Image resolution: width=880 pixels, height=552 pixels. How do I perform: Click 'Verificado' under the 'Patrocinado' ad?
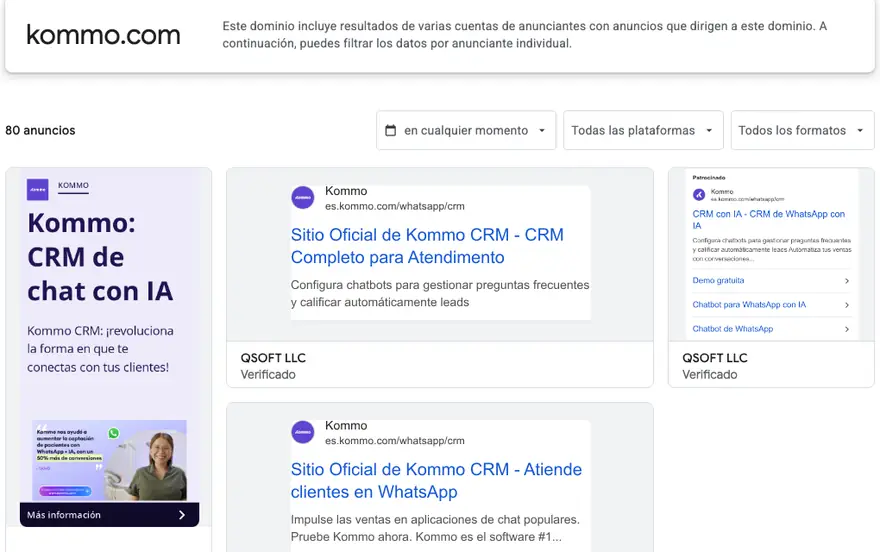(x=709, y=375)
